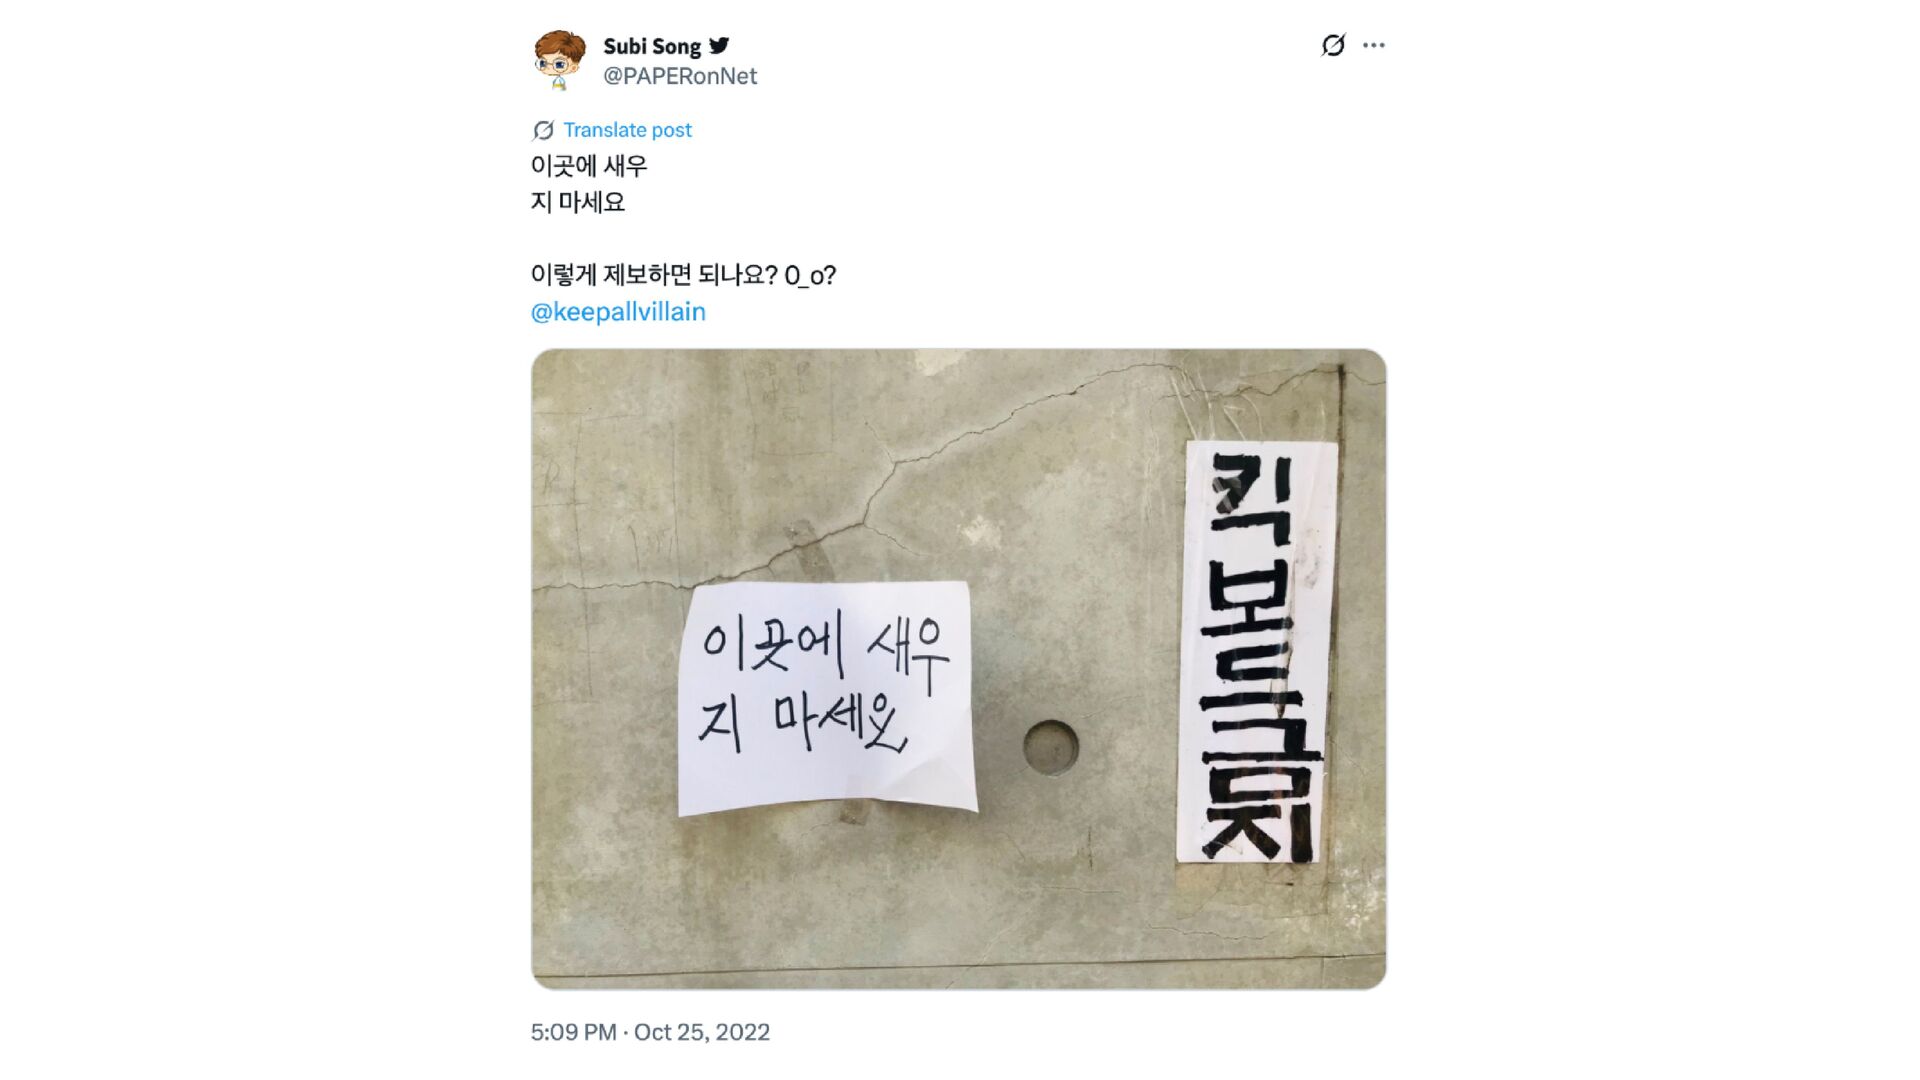Click the tweet text line 지 마세요

click(578, 202)
